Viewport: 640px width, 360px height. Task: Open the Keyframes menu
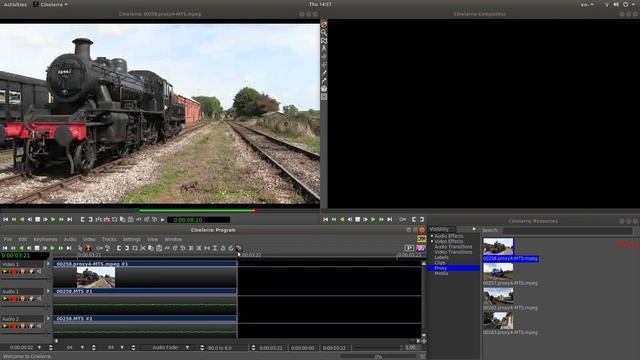click(45, 239)
